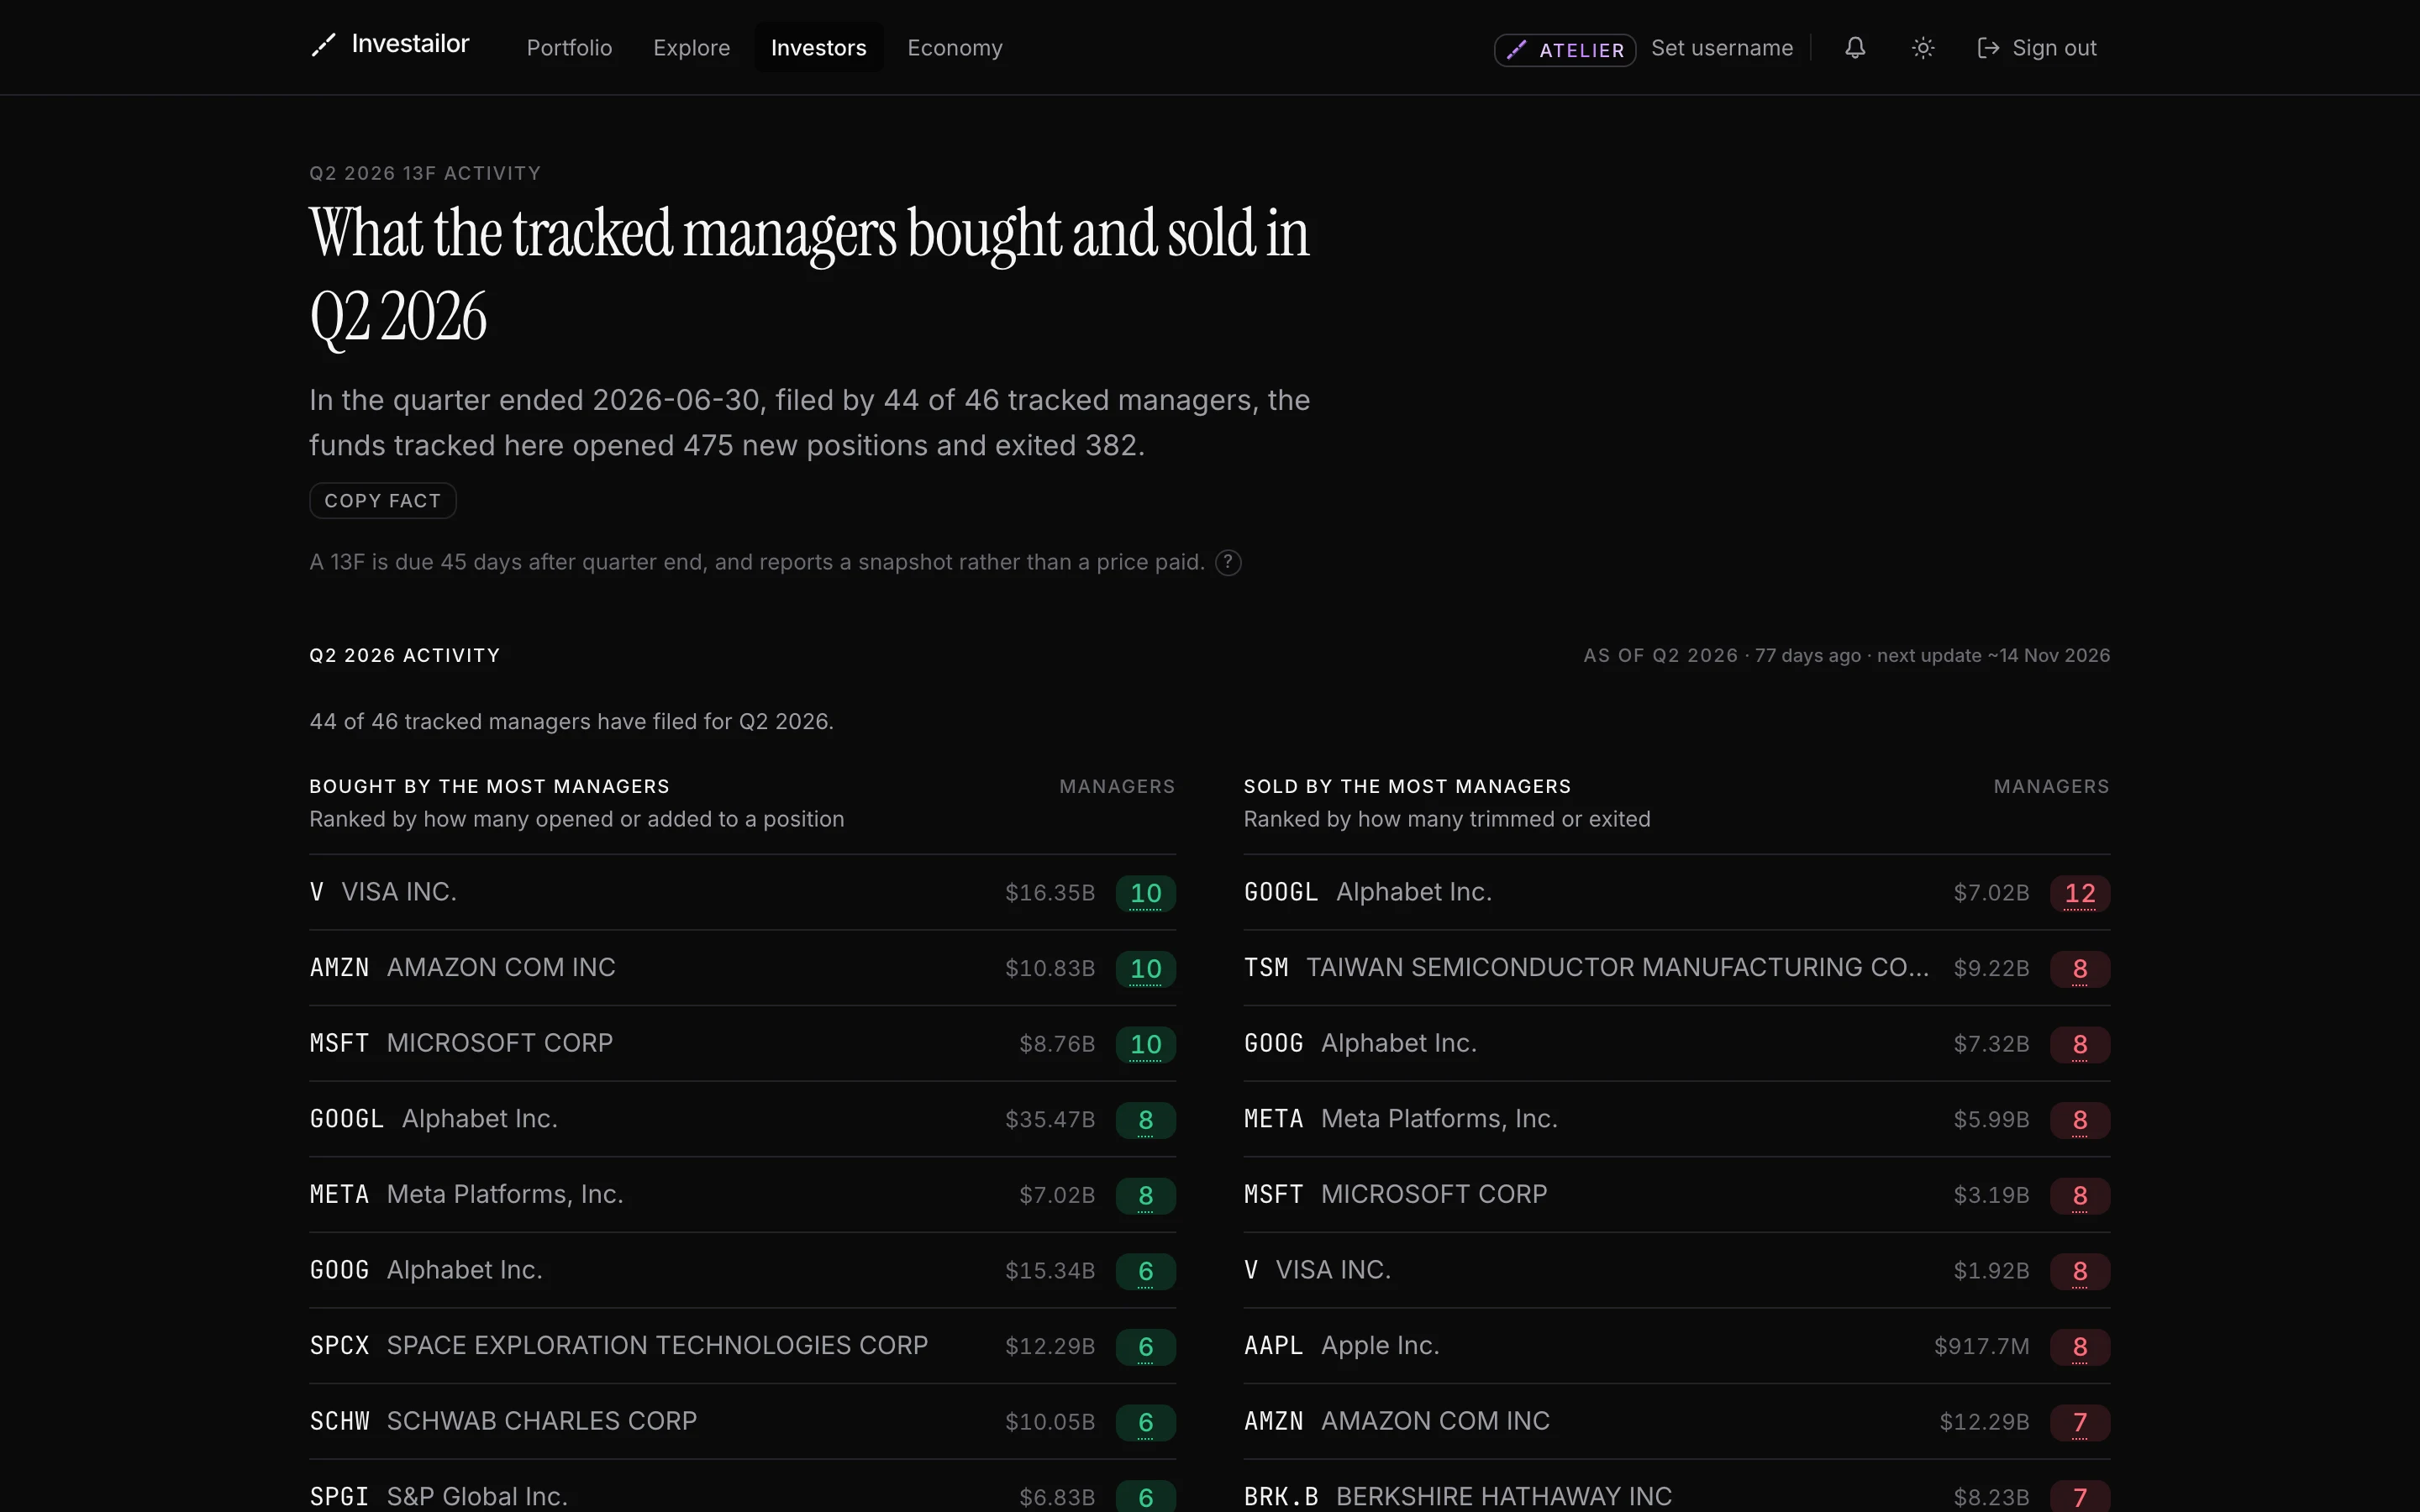Click next update ~14 Nov 2026 text
This screenshot has height=1512, width=2420.
coord(1993,656)
